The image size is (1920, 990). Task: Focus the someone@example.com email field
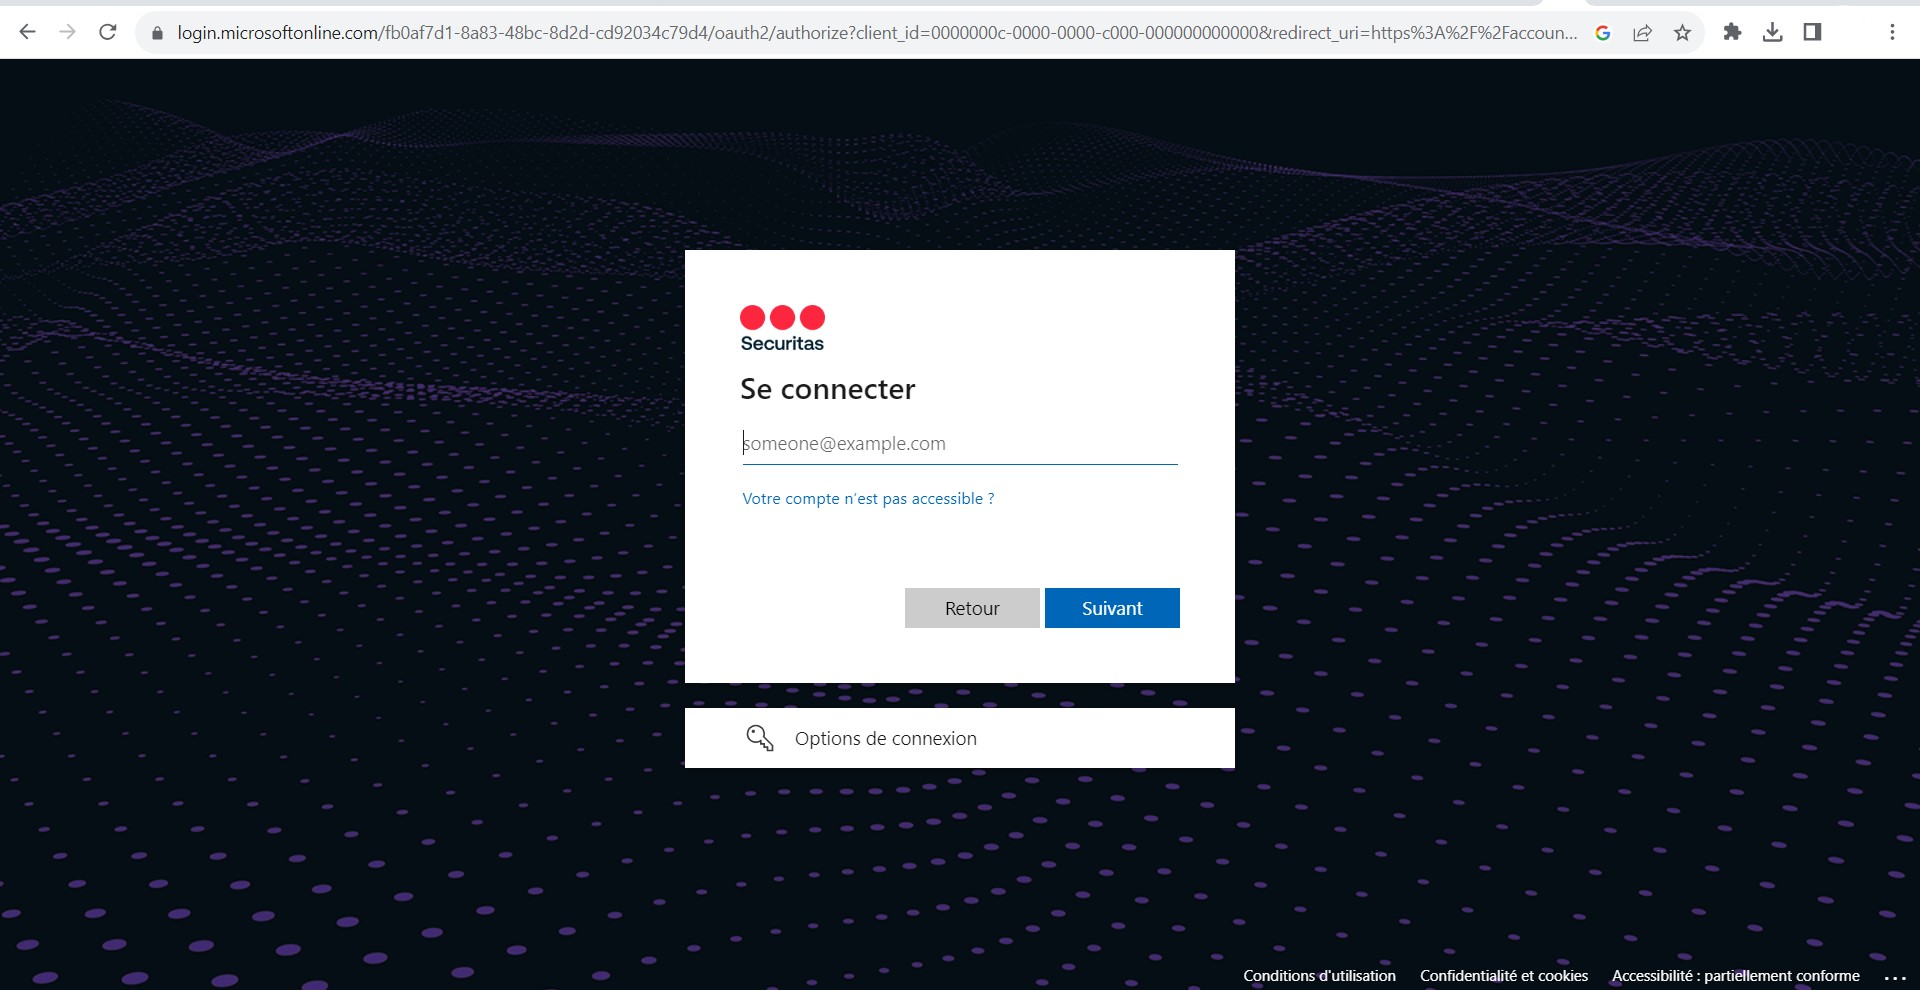point(959,444)
